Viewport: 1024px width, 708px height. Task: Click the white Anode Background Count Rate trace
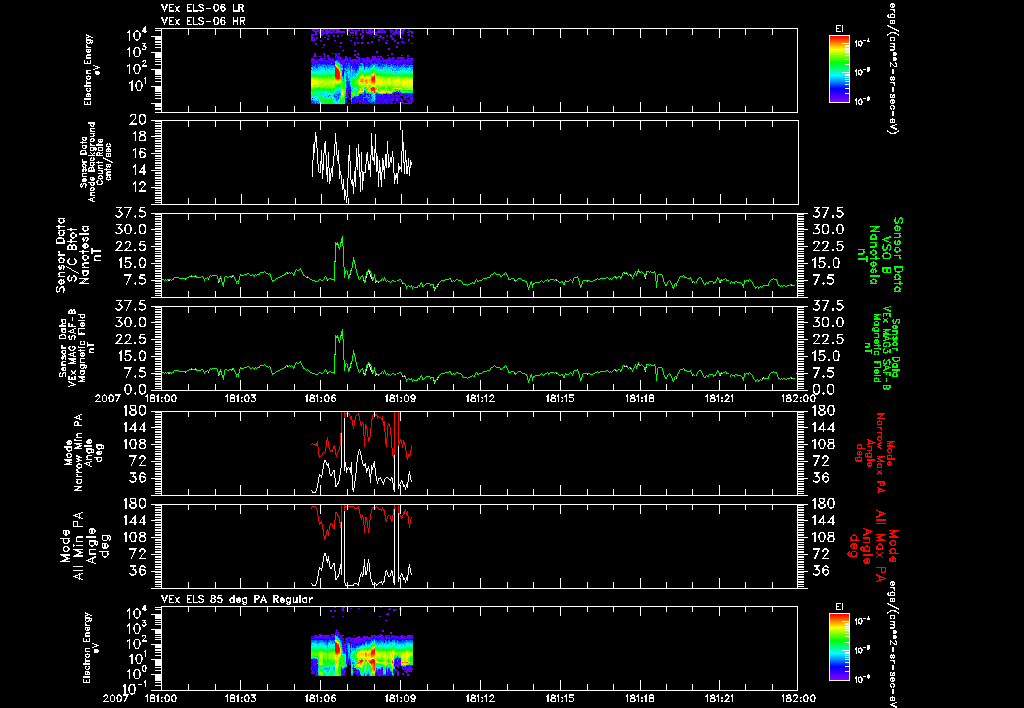tap(361, 165)
